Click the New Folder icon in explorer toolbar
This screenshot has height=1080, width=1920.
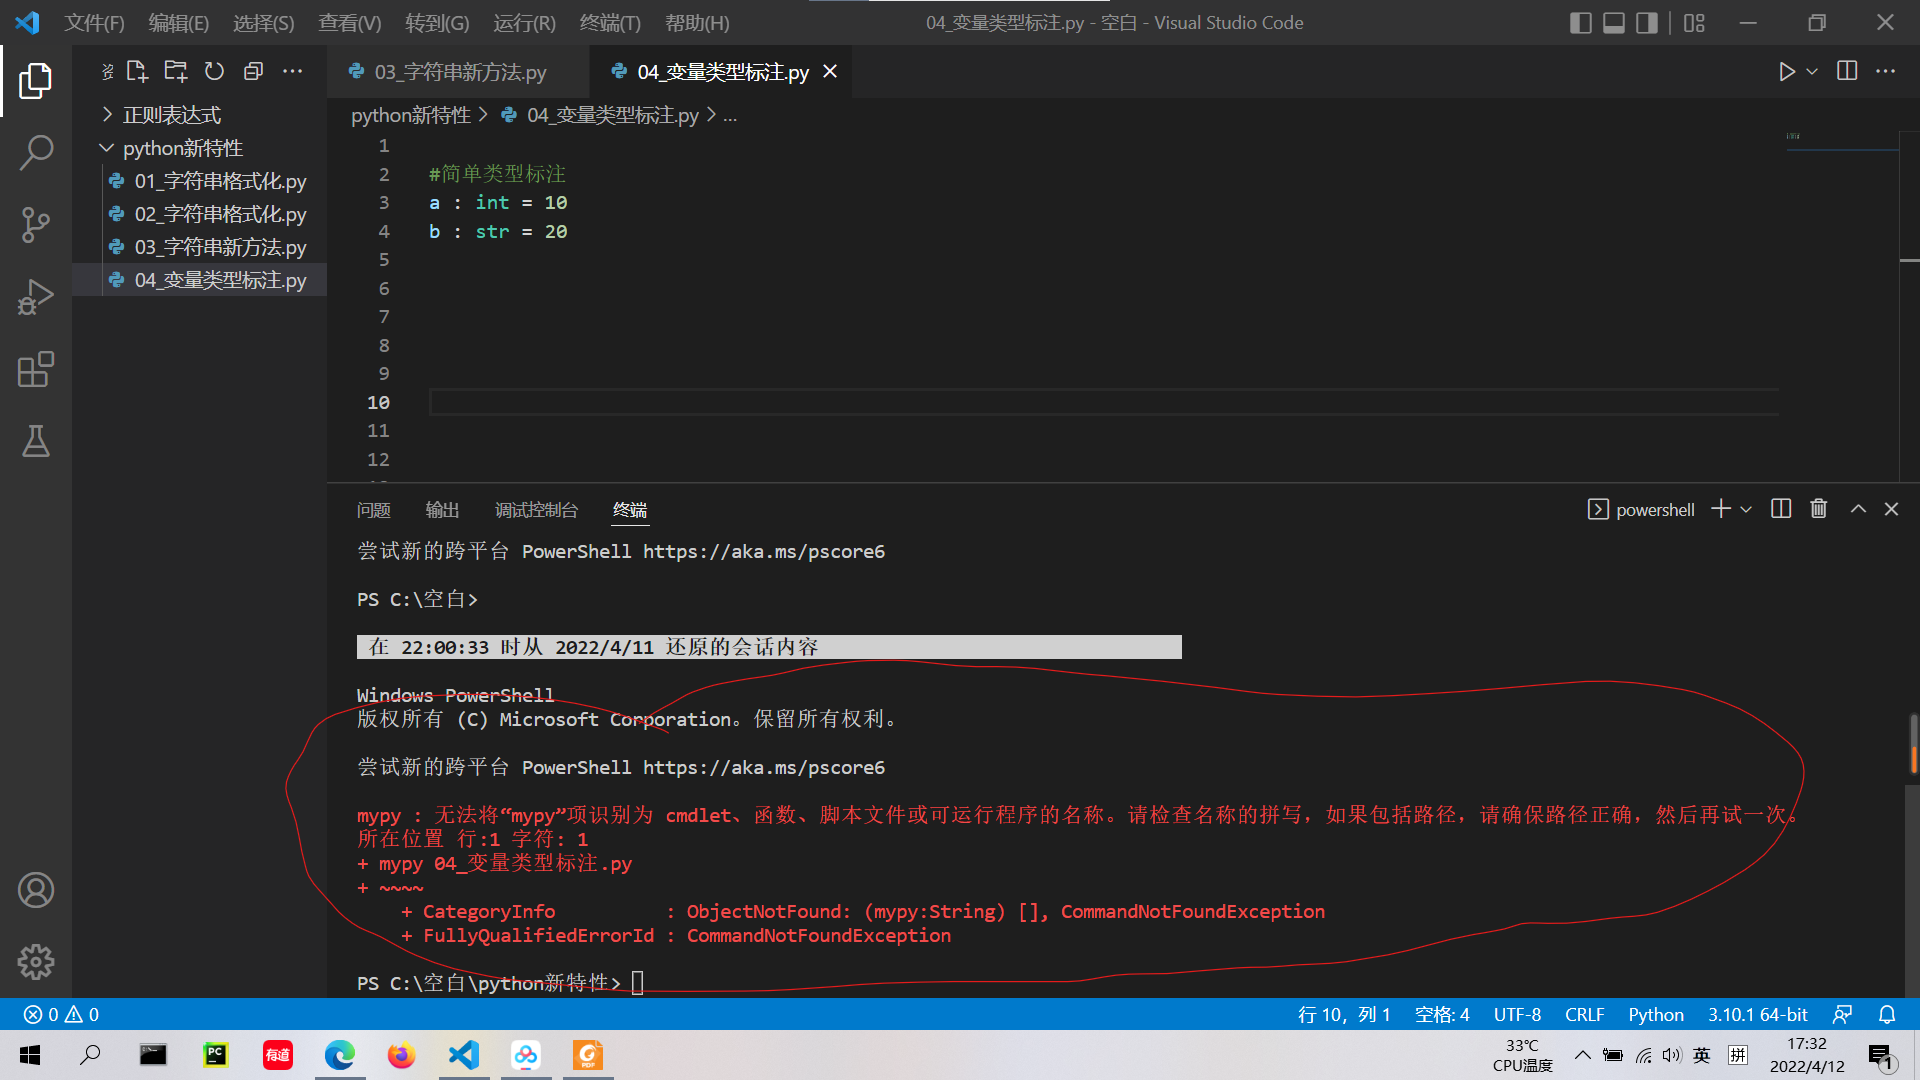point(176,71)
